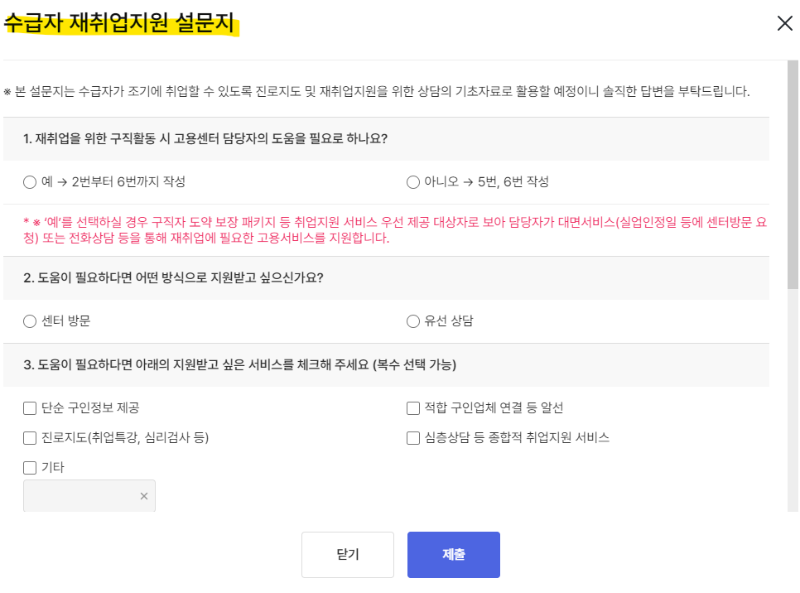The height and width of the screenshot is (593, 800).
Task: Select the "아니오" radio option
Action: coord(412,181)
